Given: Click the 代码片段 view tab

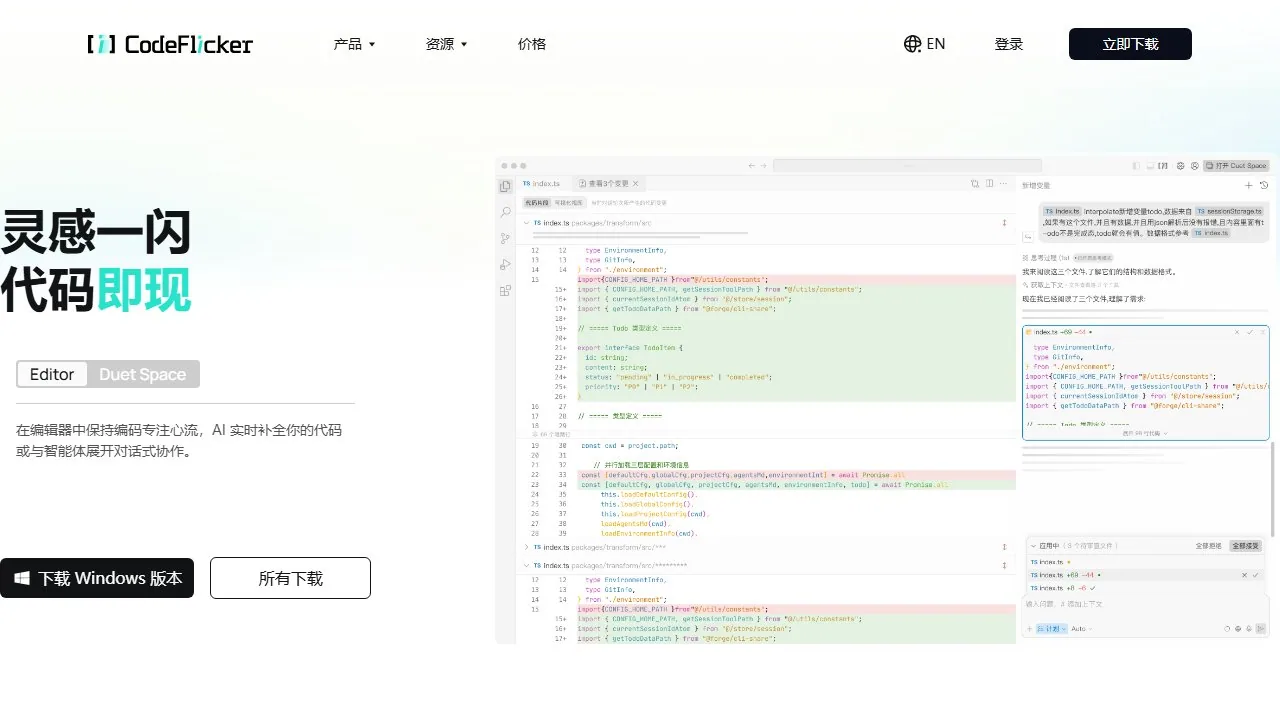Looking at the screenshot, I should (537, 202).
